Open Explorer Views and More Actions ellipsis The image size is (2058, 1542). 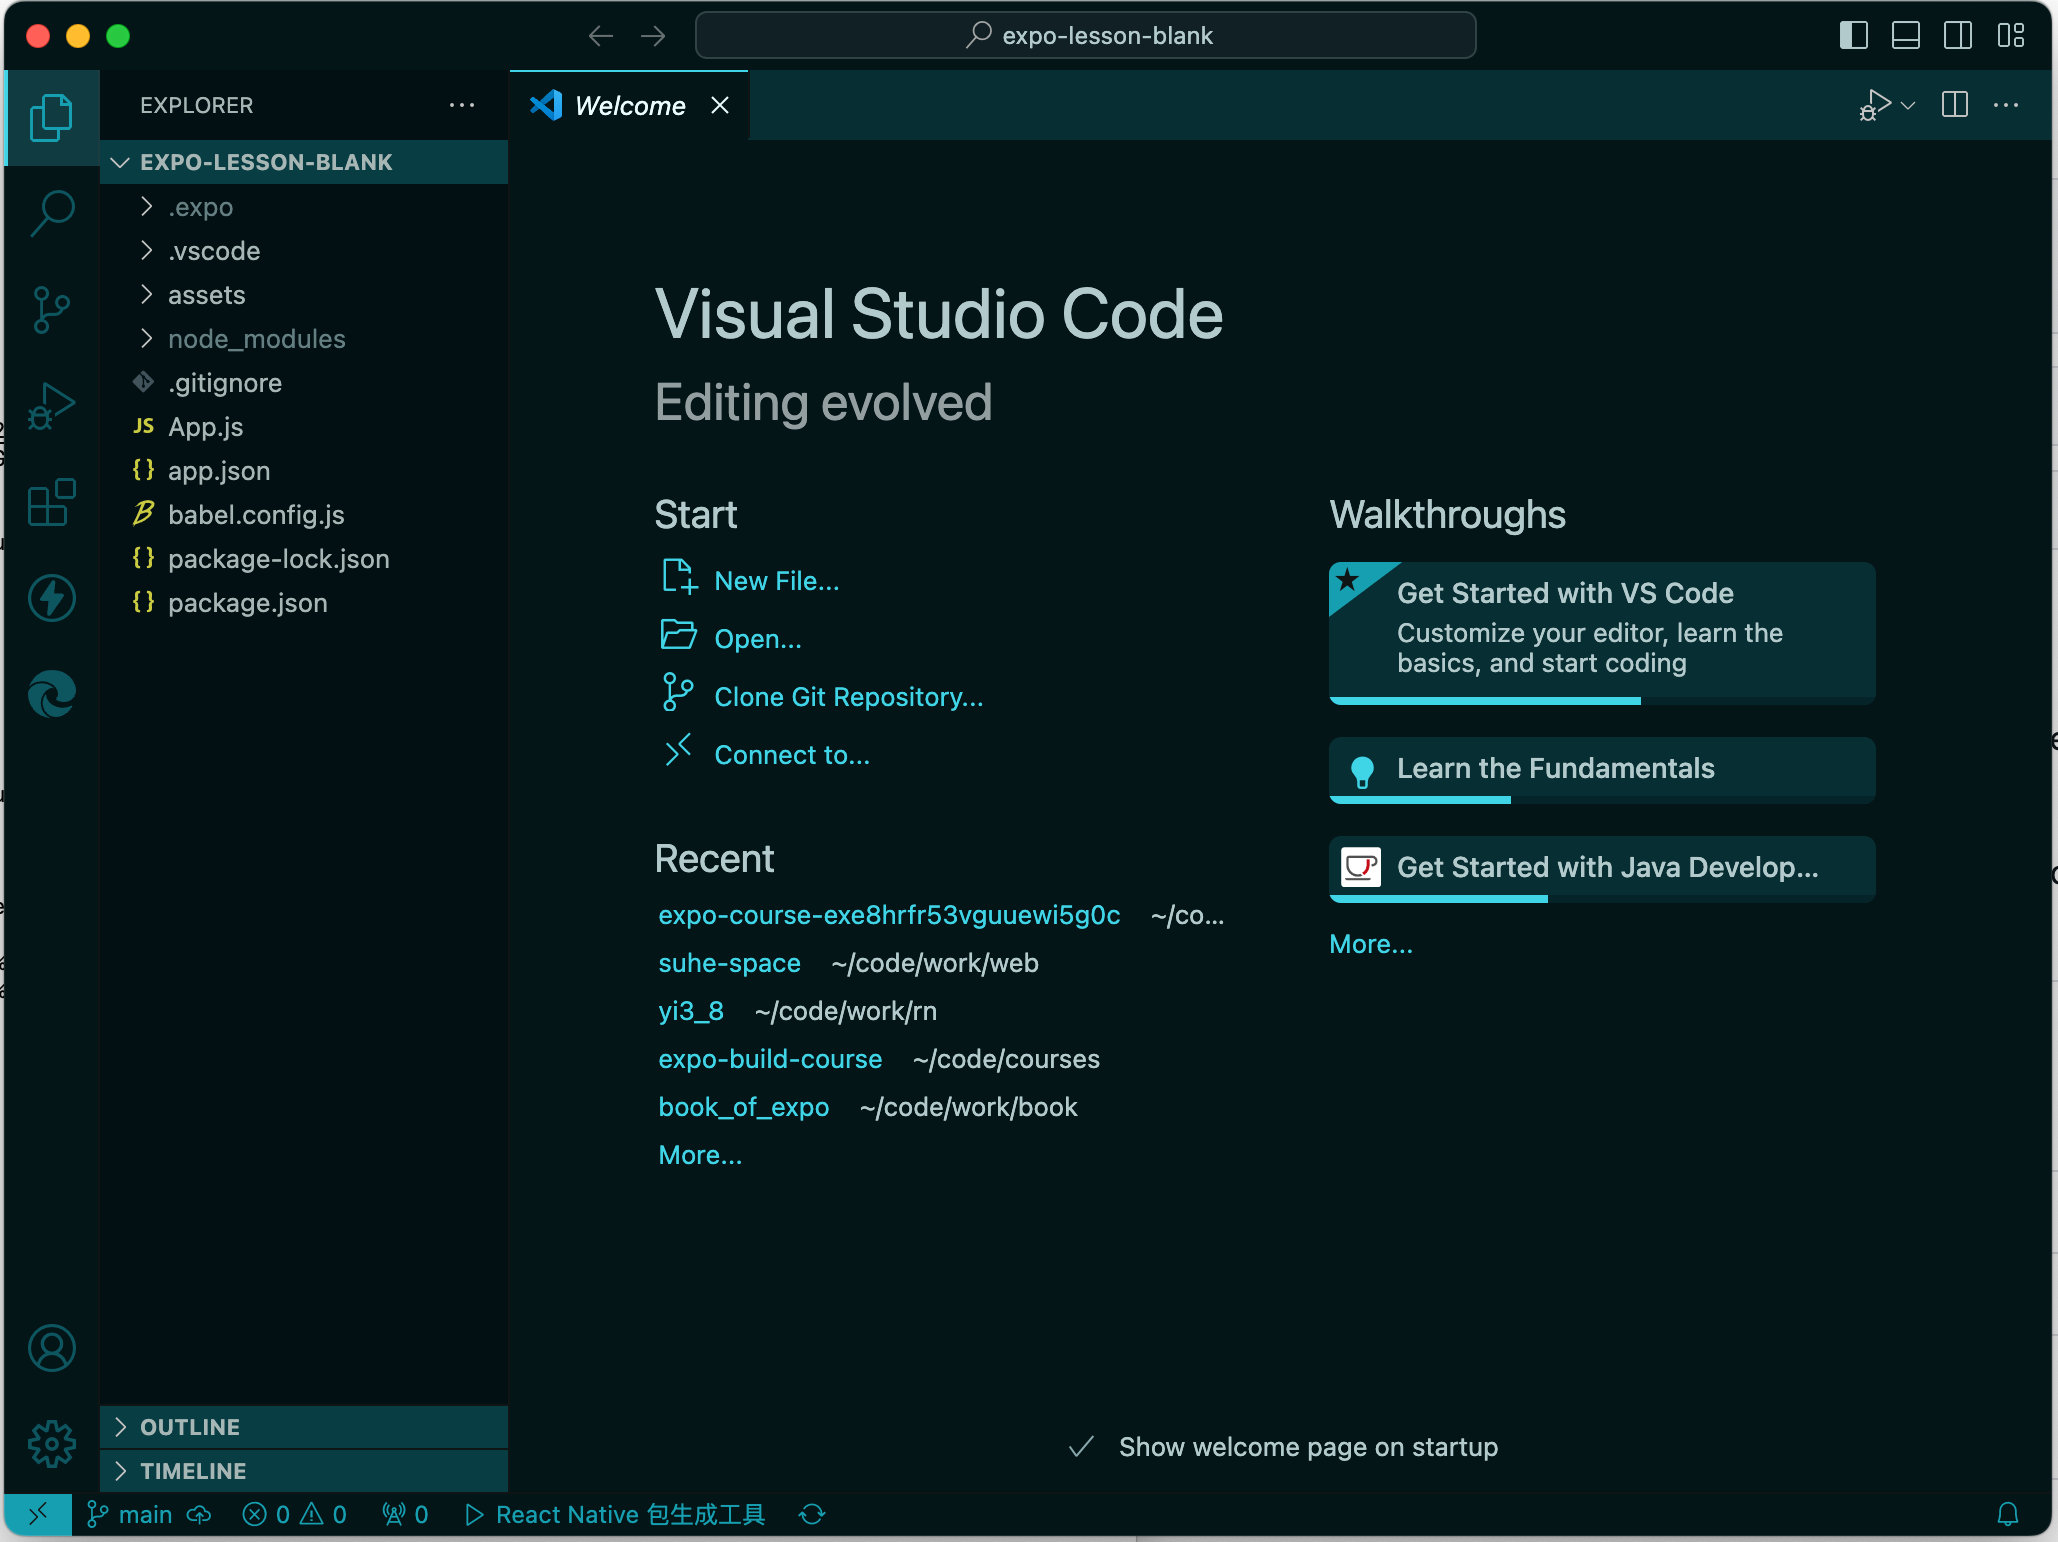[x=462, y=105]
